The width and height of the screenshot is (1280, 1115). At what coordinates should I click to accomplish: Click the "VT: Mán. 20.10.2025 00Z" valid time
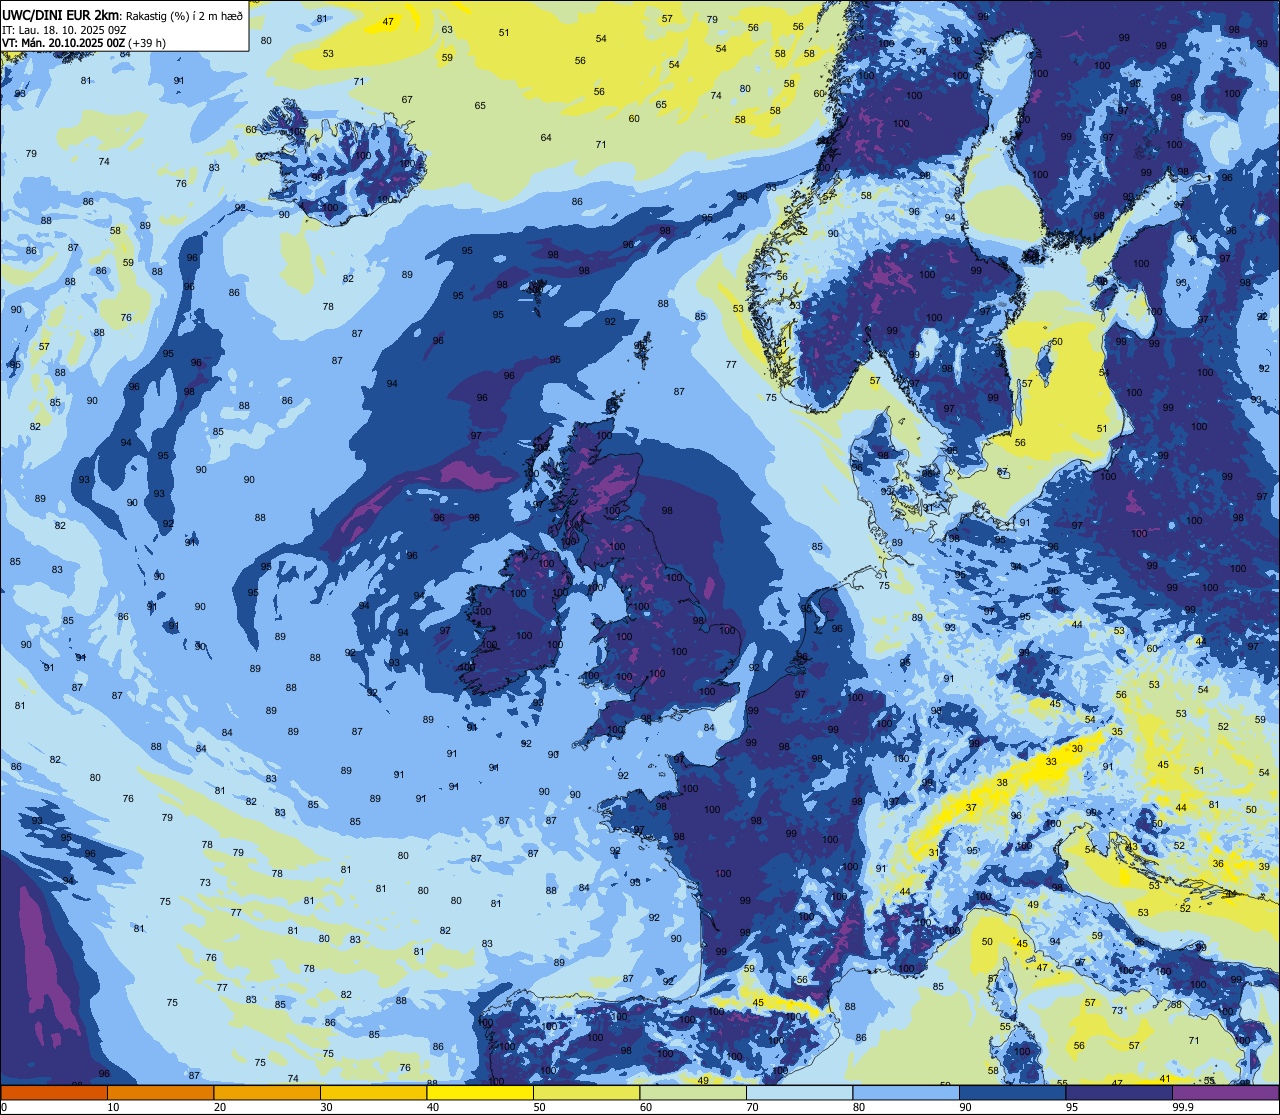tap(65, 43)
